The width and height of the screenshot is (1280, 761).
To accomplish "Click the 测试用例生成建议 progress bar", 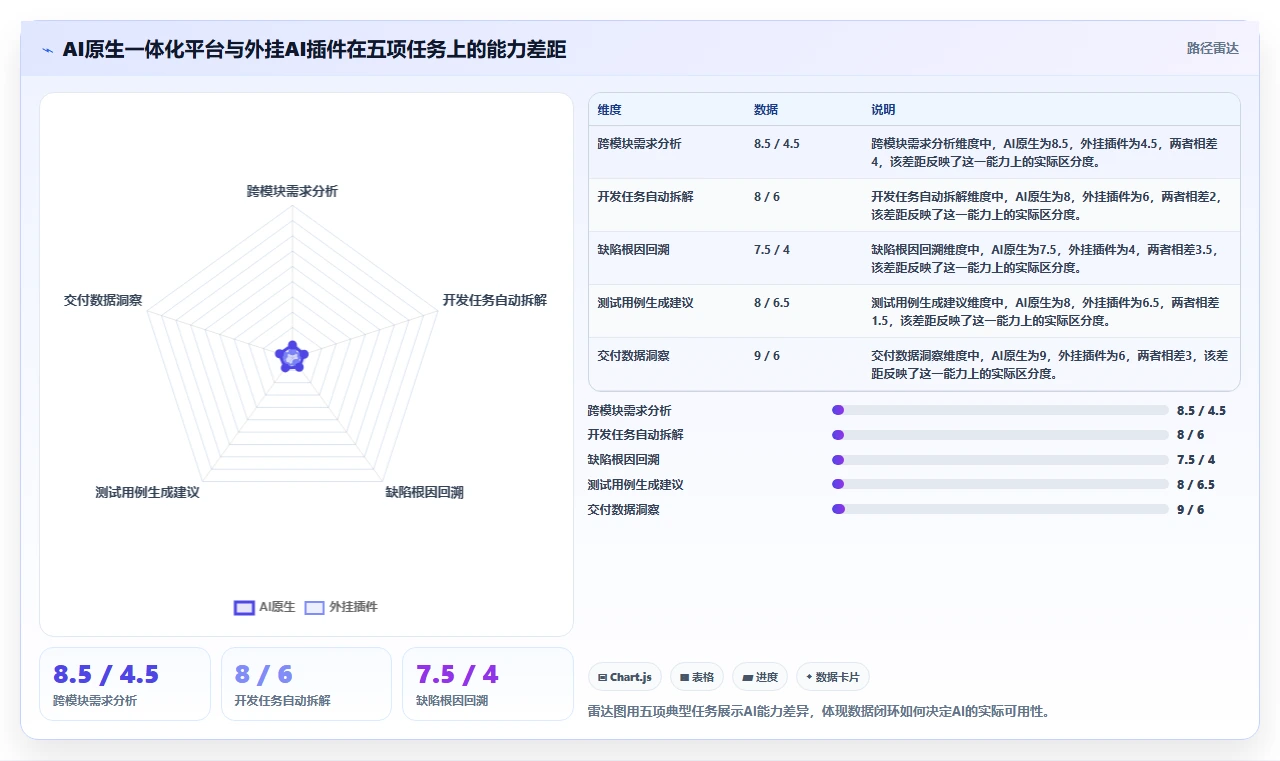I will 1000,485.
